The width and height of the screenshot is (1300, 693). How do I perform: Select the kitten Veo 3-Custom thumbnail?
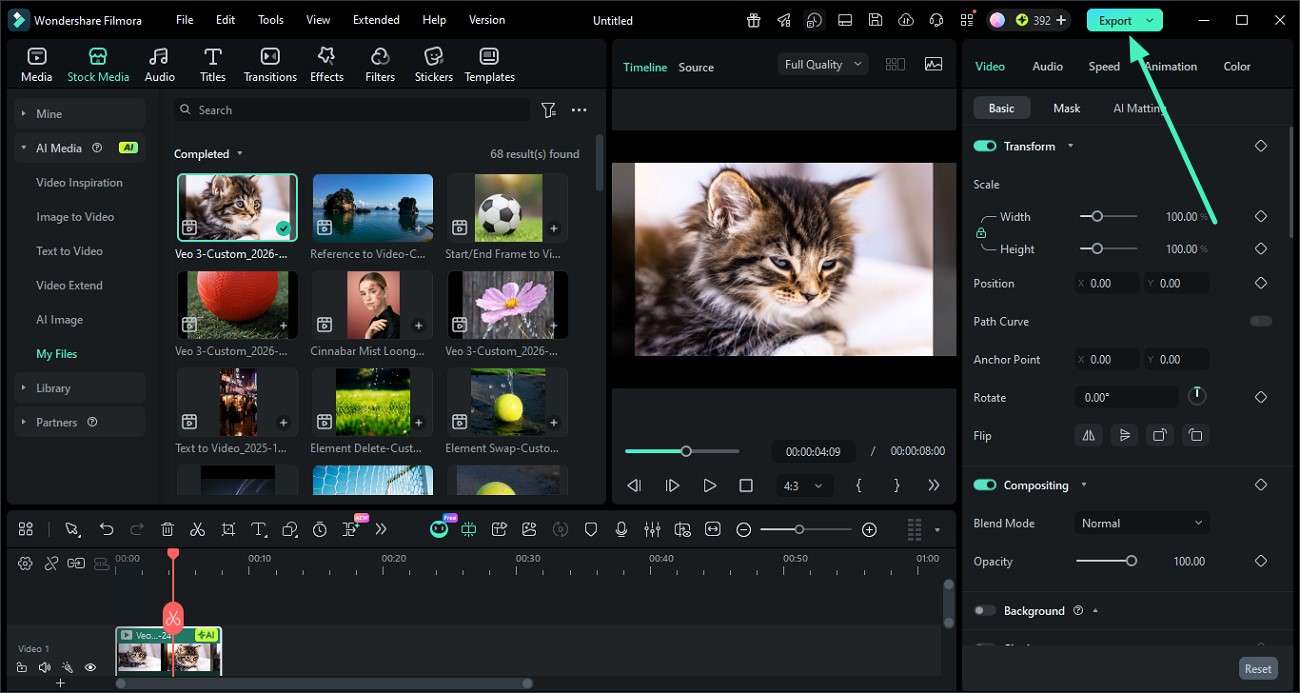point(236,207)
